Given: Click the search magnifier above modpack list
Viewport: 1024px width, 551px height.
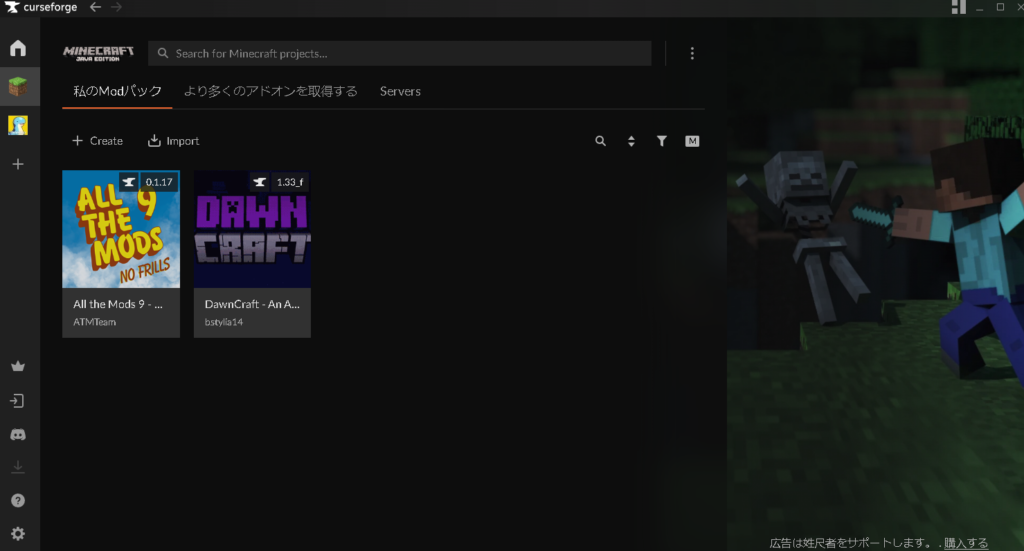Looking at the screenshot, I should coord(600,141).
